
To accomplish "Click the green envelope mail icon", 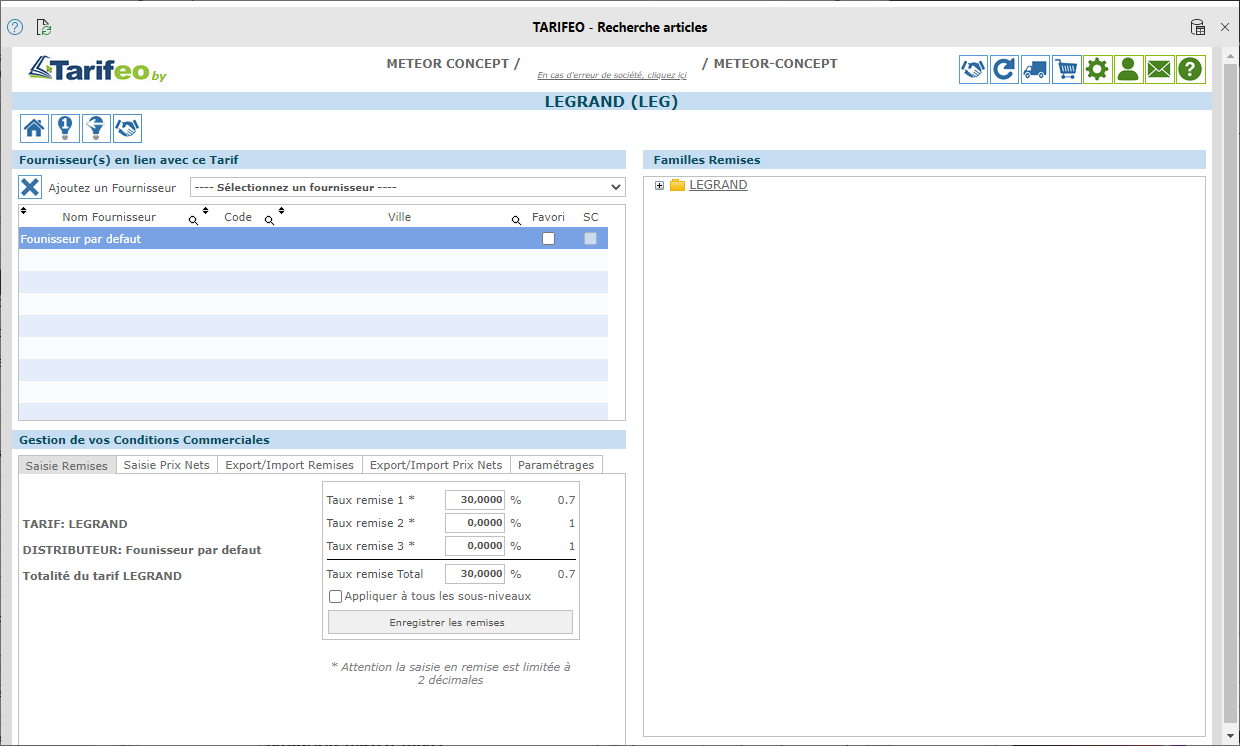I will point(1159,70).
